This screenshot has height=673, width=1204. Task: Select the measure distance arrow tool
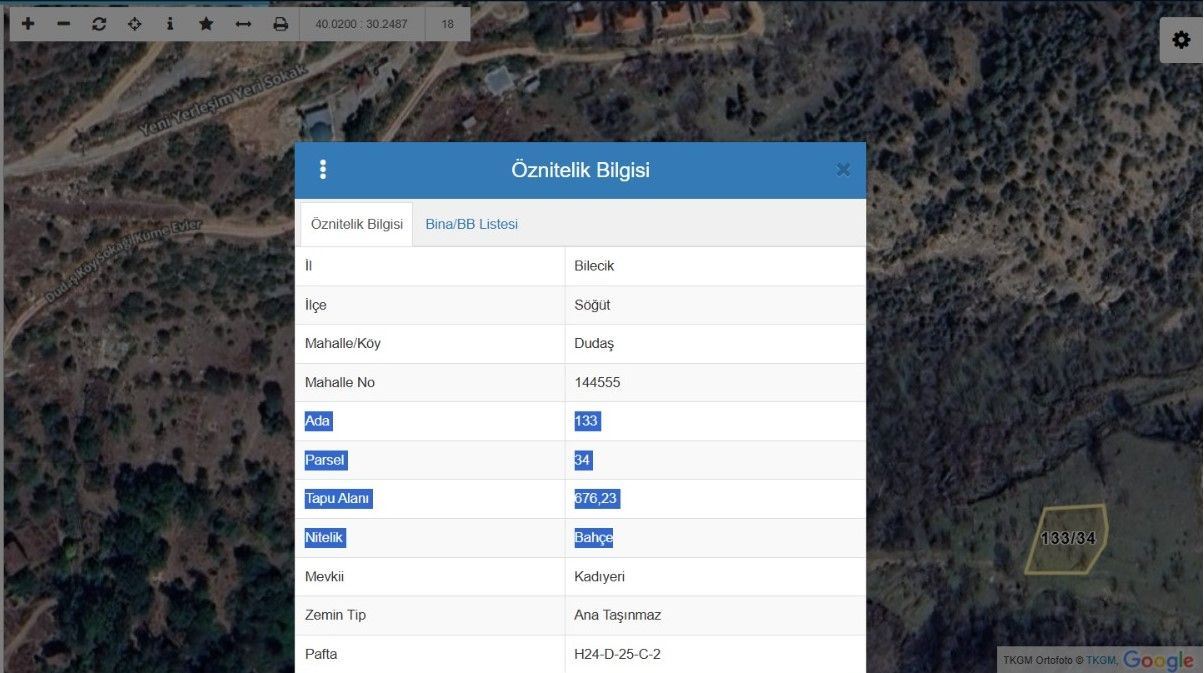243,24
